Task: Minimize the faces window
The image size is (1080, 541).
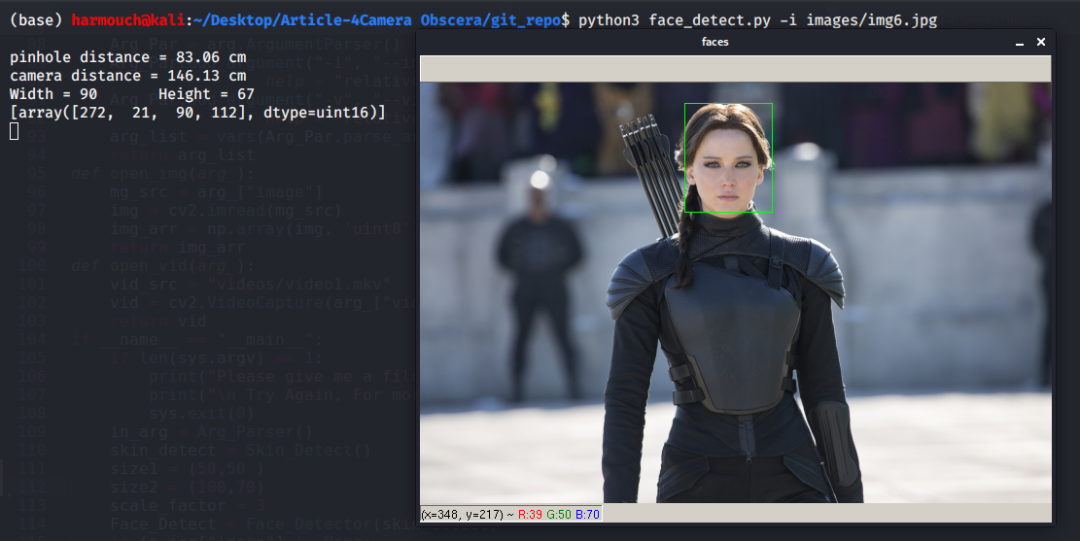Action: pyautogui.click(x=1019, y=43)
